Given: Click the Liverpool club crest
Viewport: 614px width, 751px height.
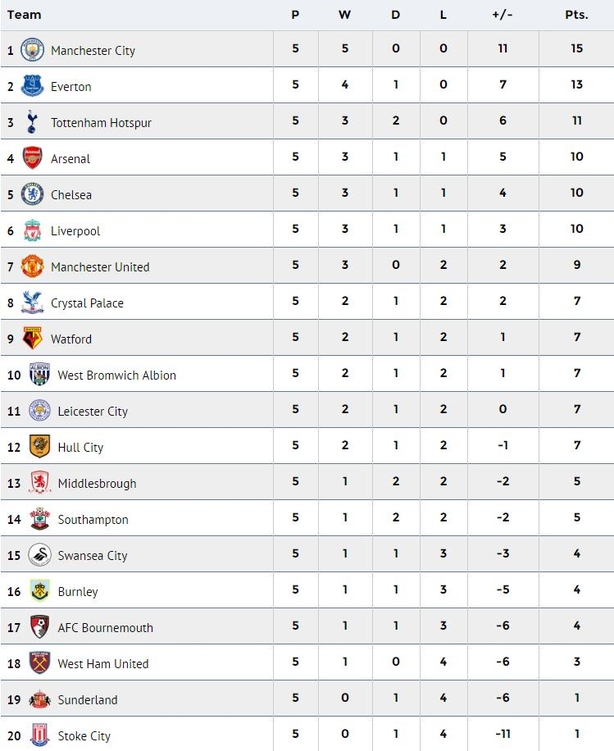Looking at the screenshot, I should (33, 230).
